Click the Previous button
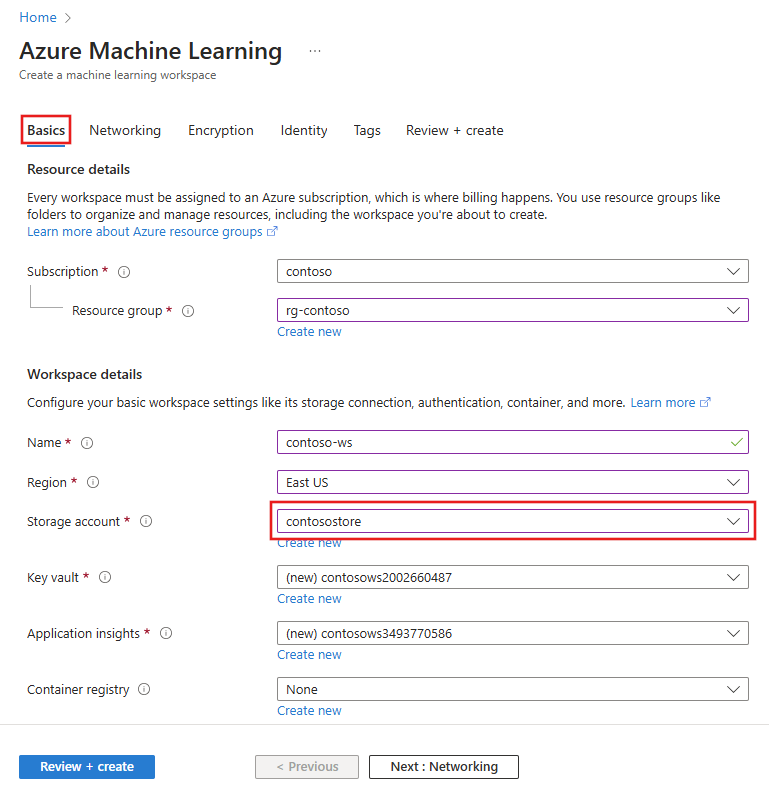 (x=307, y=766)
